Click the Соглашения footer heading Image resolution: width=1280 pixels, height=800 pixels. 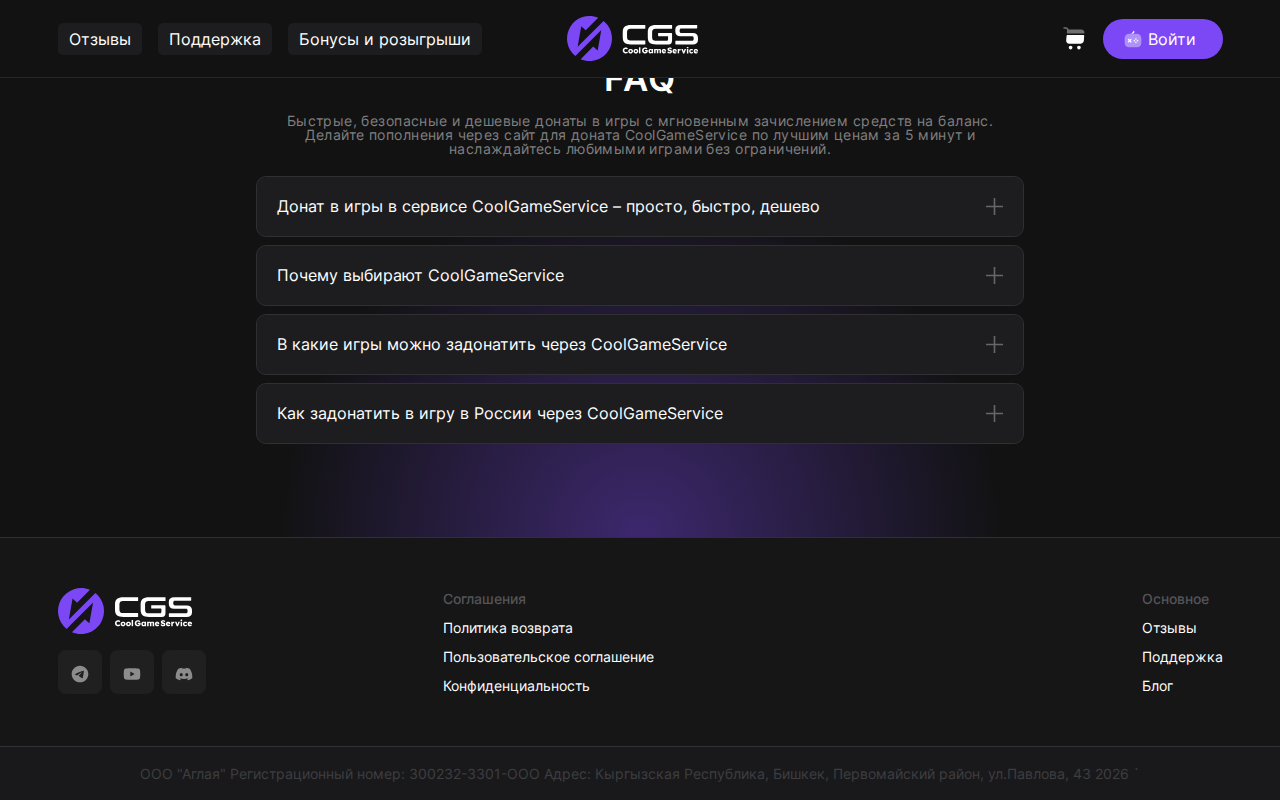pos(484,599)
